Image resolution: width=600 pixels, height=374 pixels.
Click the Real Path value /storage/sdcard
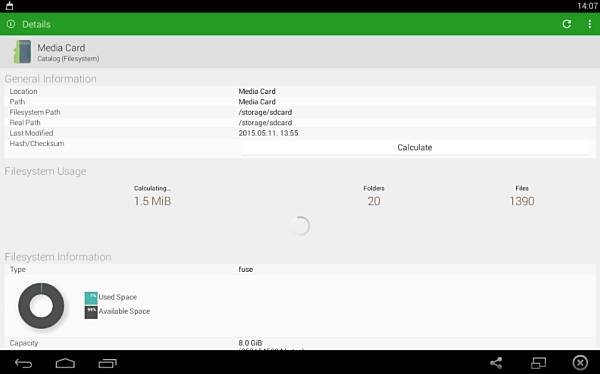point(265,122)
